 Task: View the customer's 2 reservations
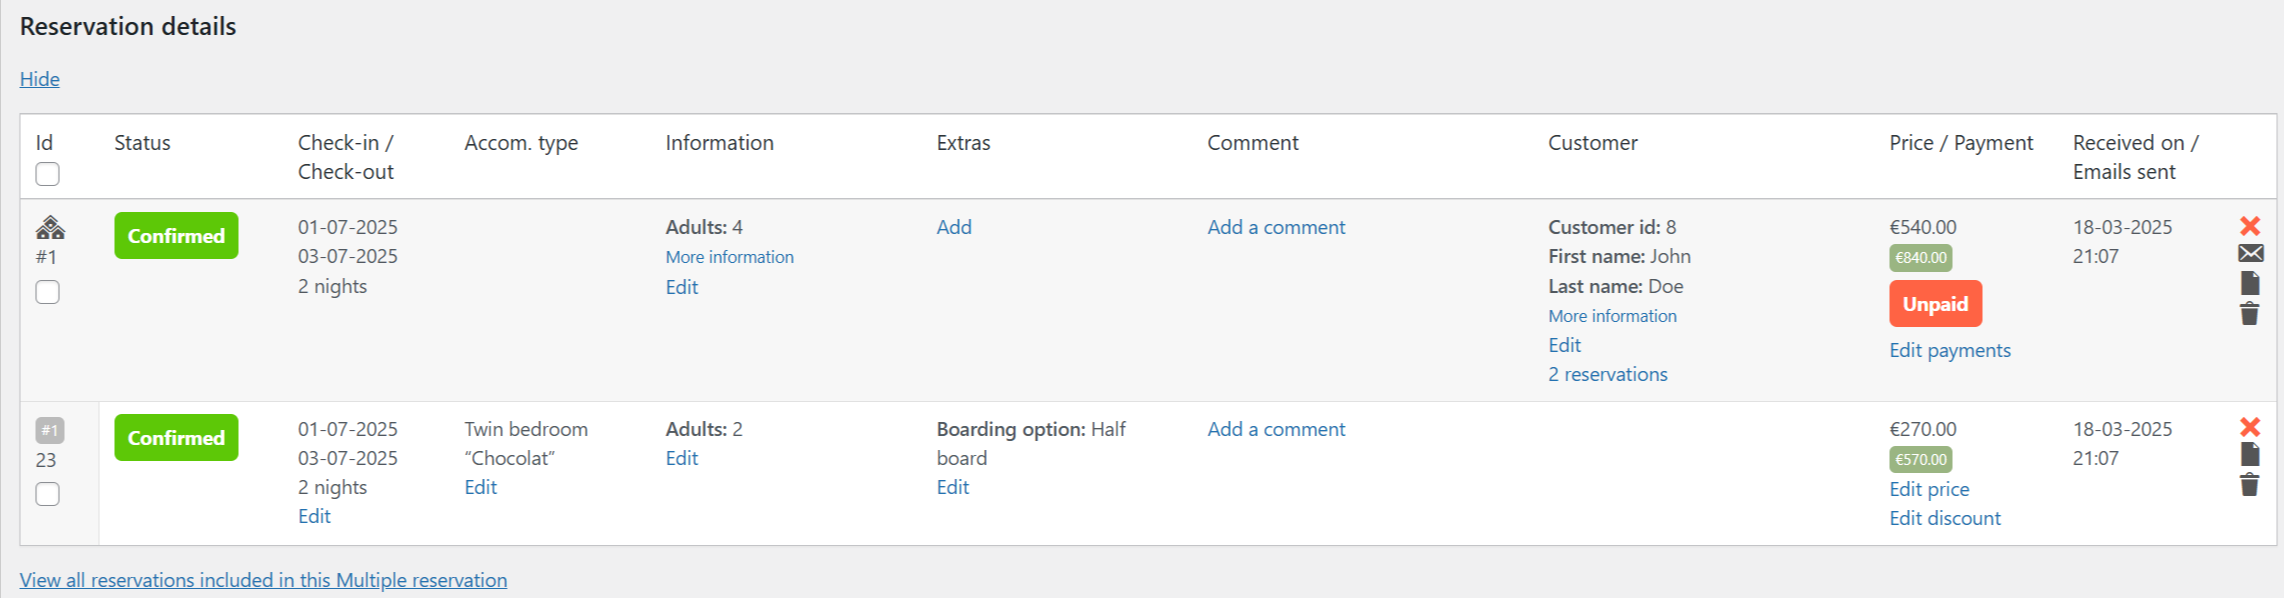[x=1607, y=374]
